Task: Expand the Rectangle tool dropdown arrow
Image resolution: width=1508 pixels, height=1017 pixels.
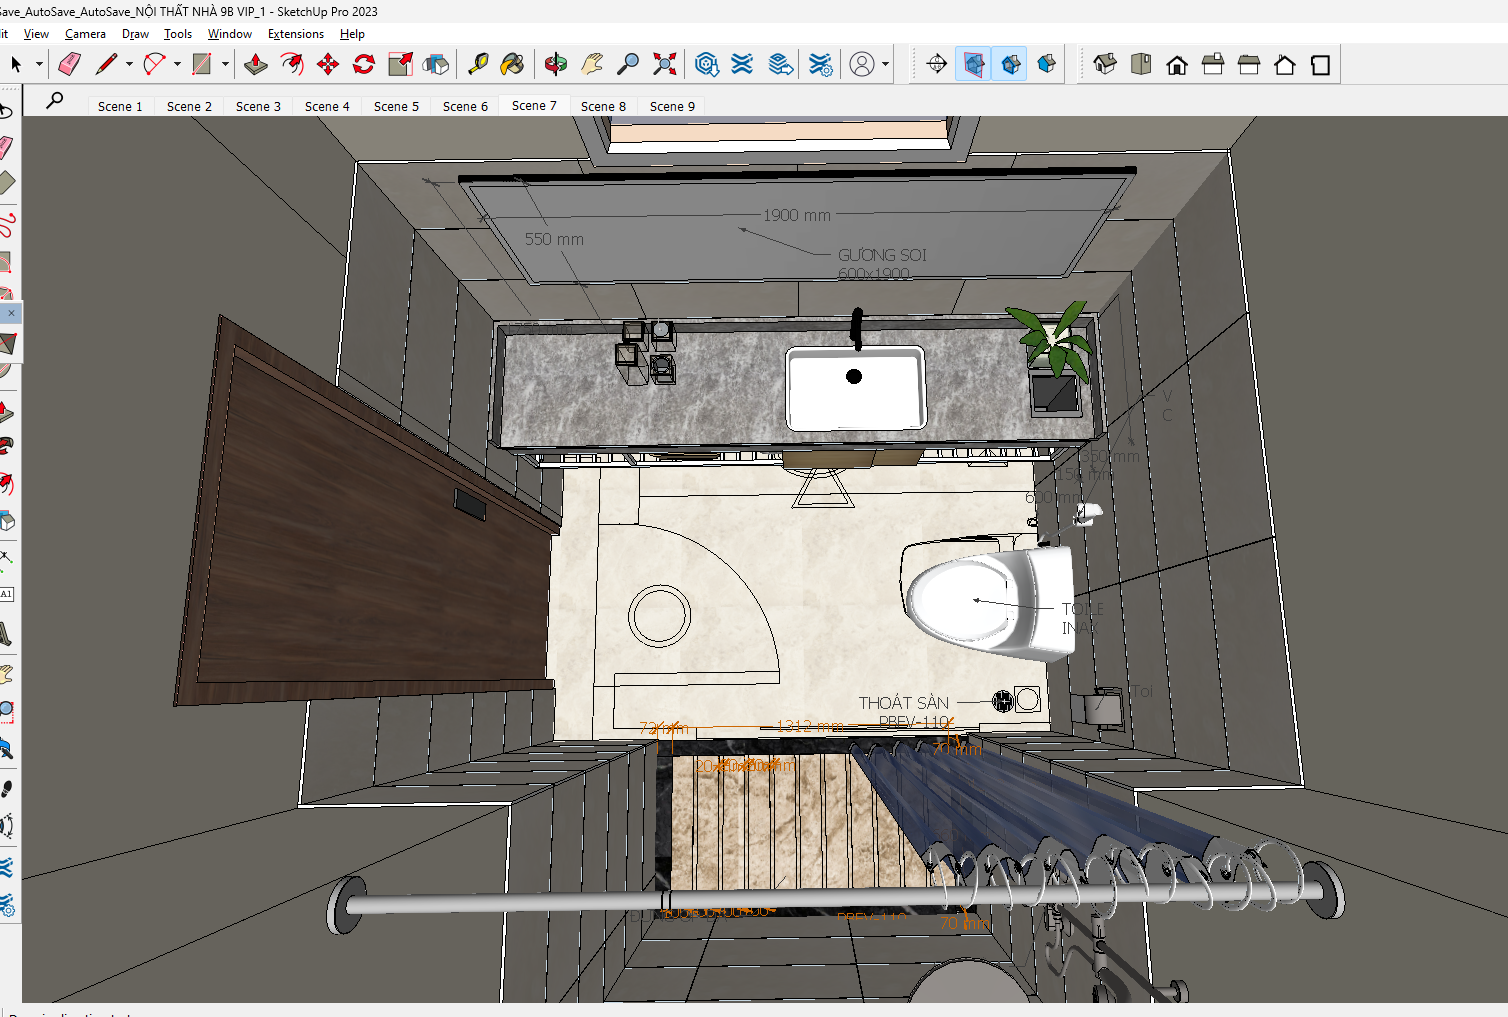Action: point(225,64)
